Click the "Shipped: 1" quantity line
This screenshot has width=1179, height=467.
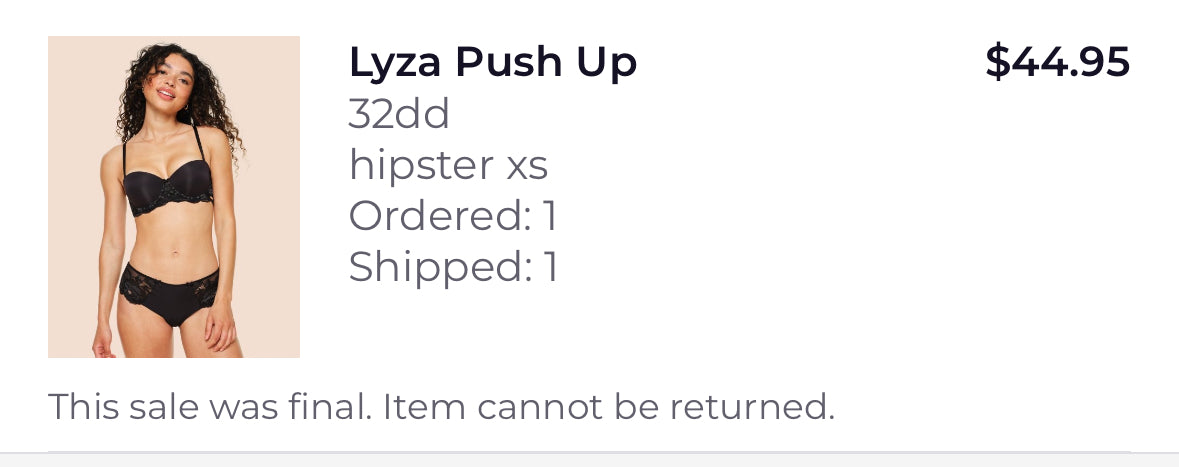[x=452, y=267]
